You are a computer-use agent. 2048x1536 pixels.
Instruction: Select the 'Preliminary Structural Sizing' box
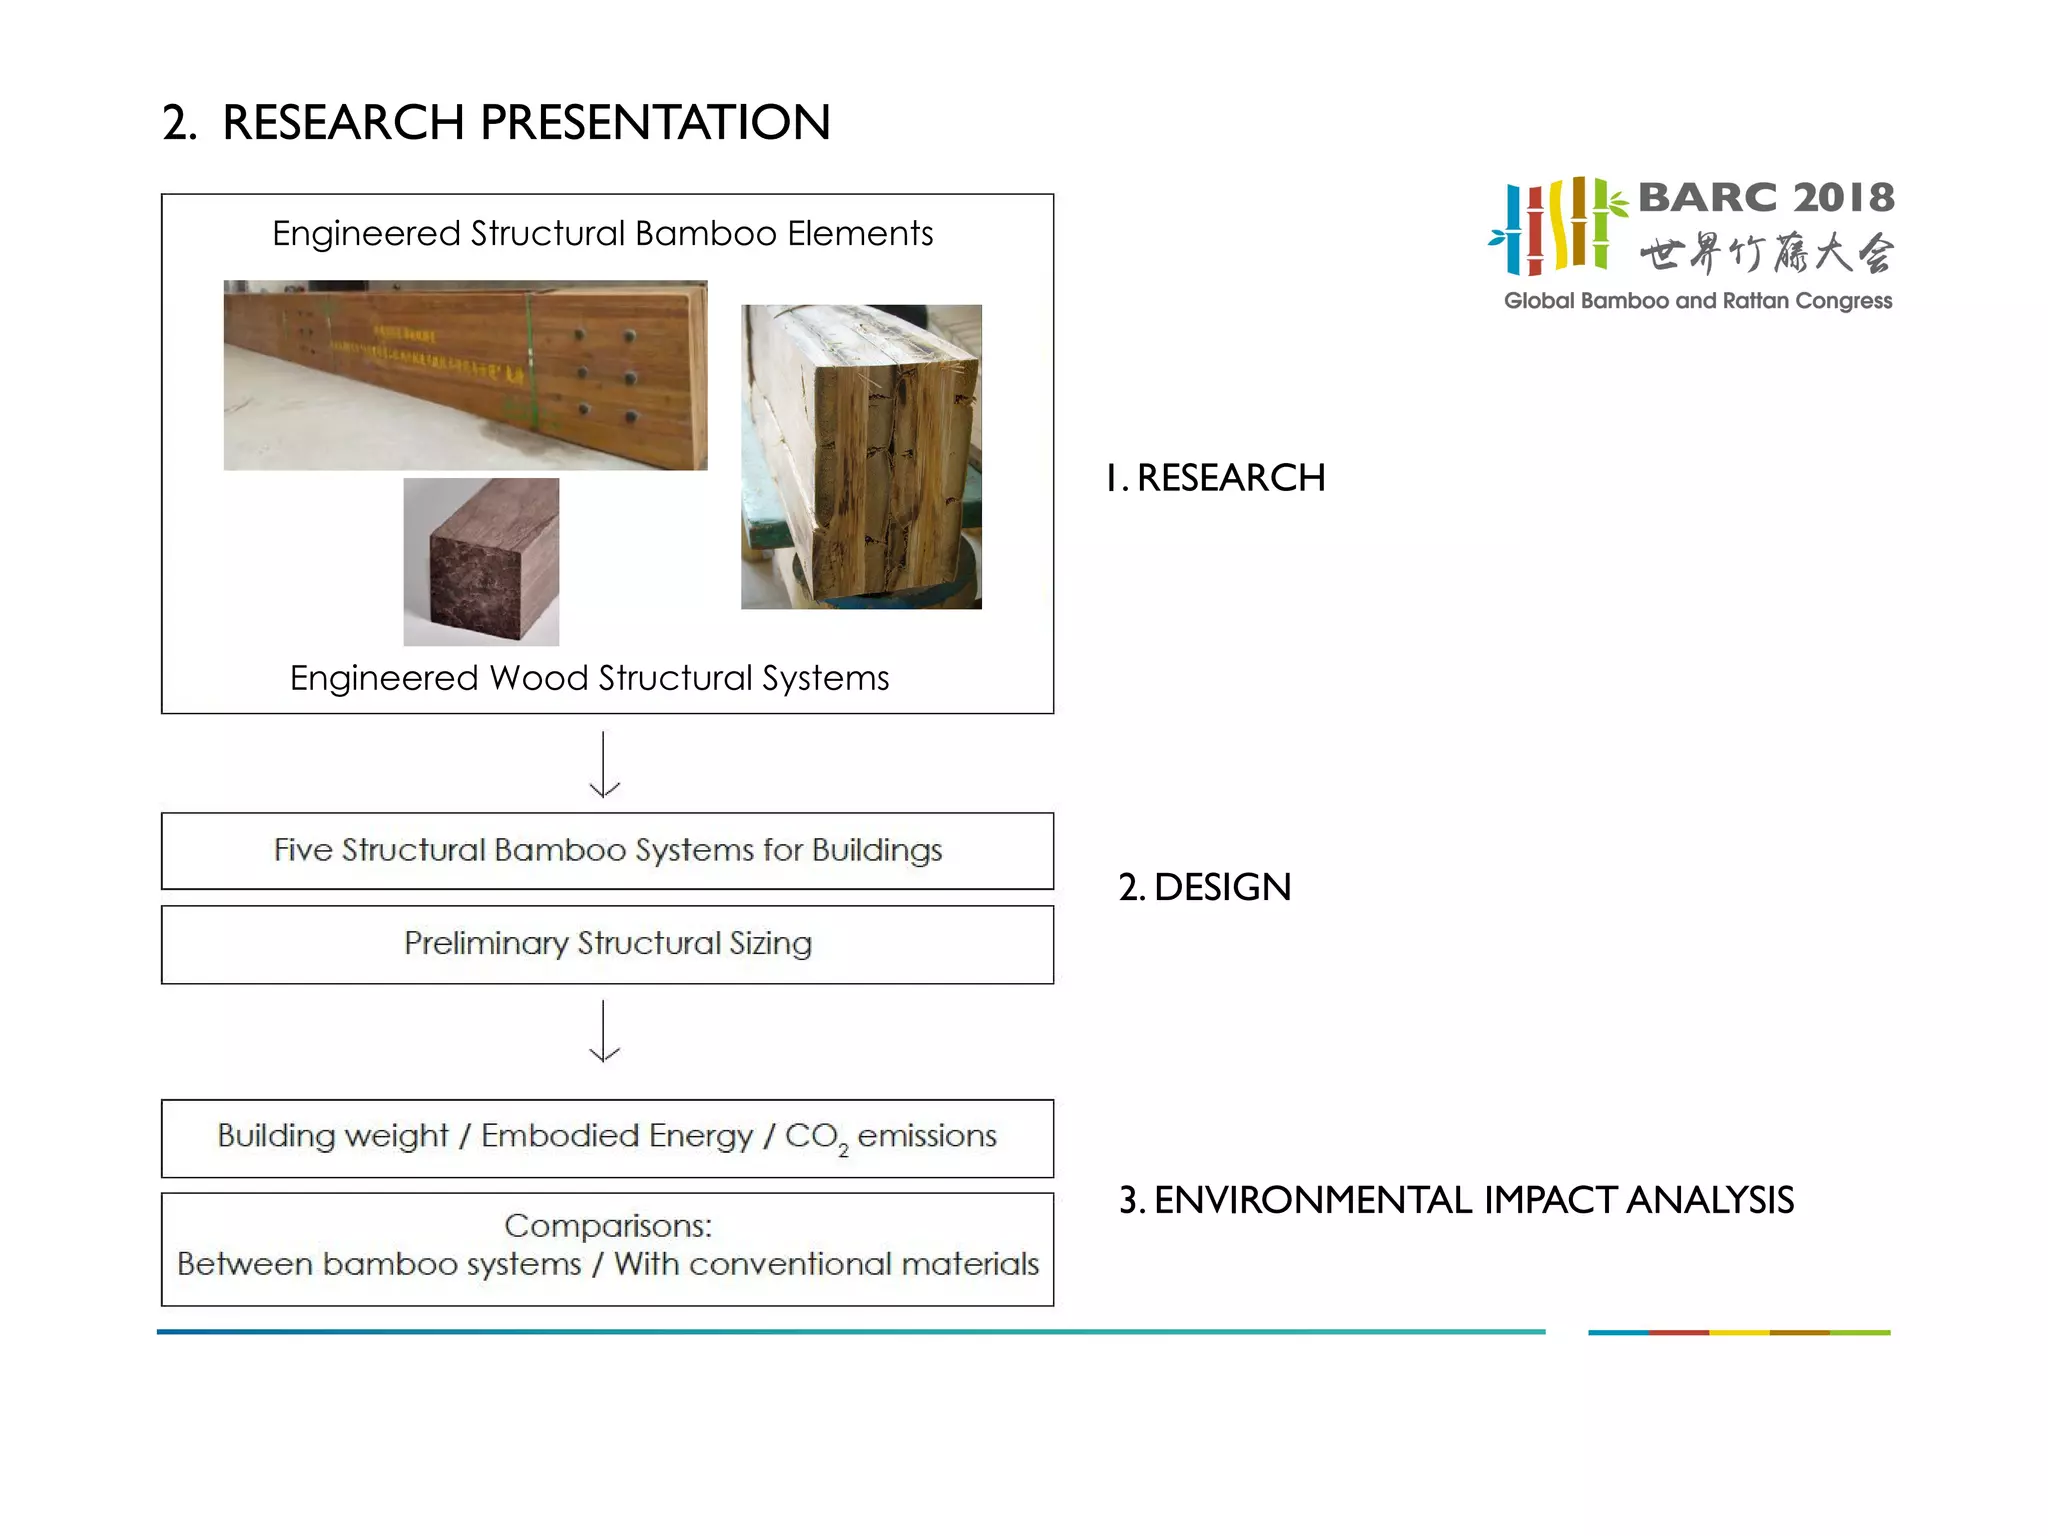(607, 945)
